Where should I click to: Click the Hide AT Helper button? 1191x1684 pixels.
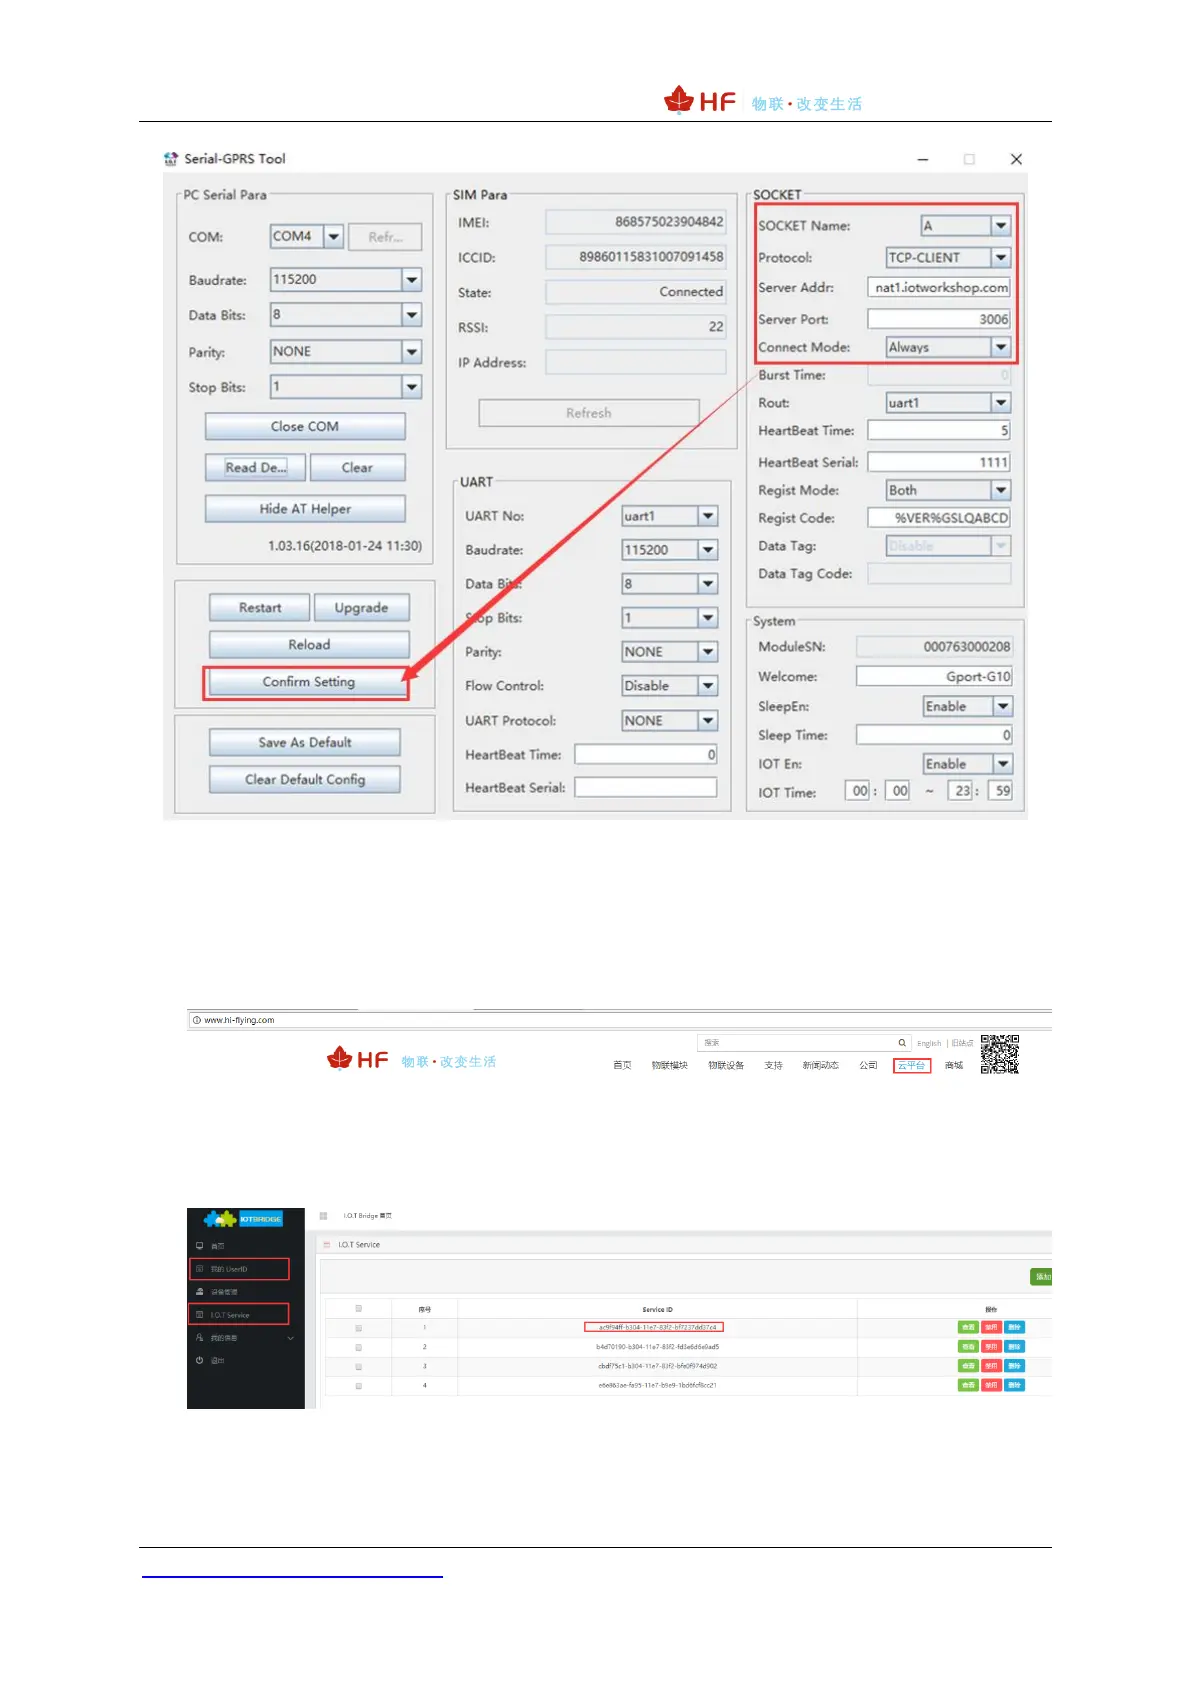pos(305,509)
